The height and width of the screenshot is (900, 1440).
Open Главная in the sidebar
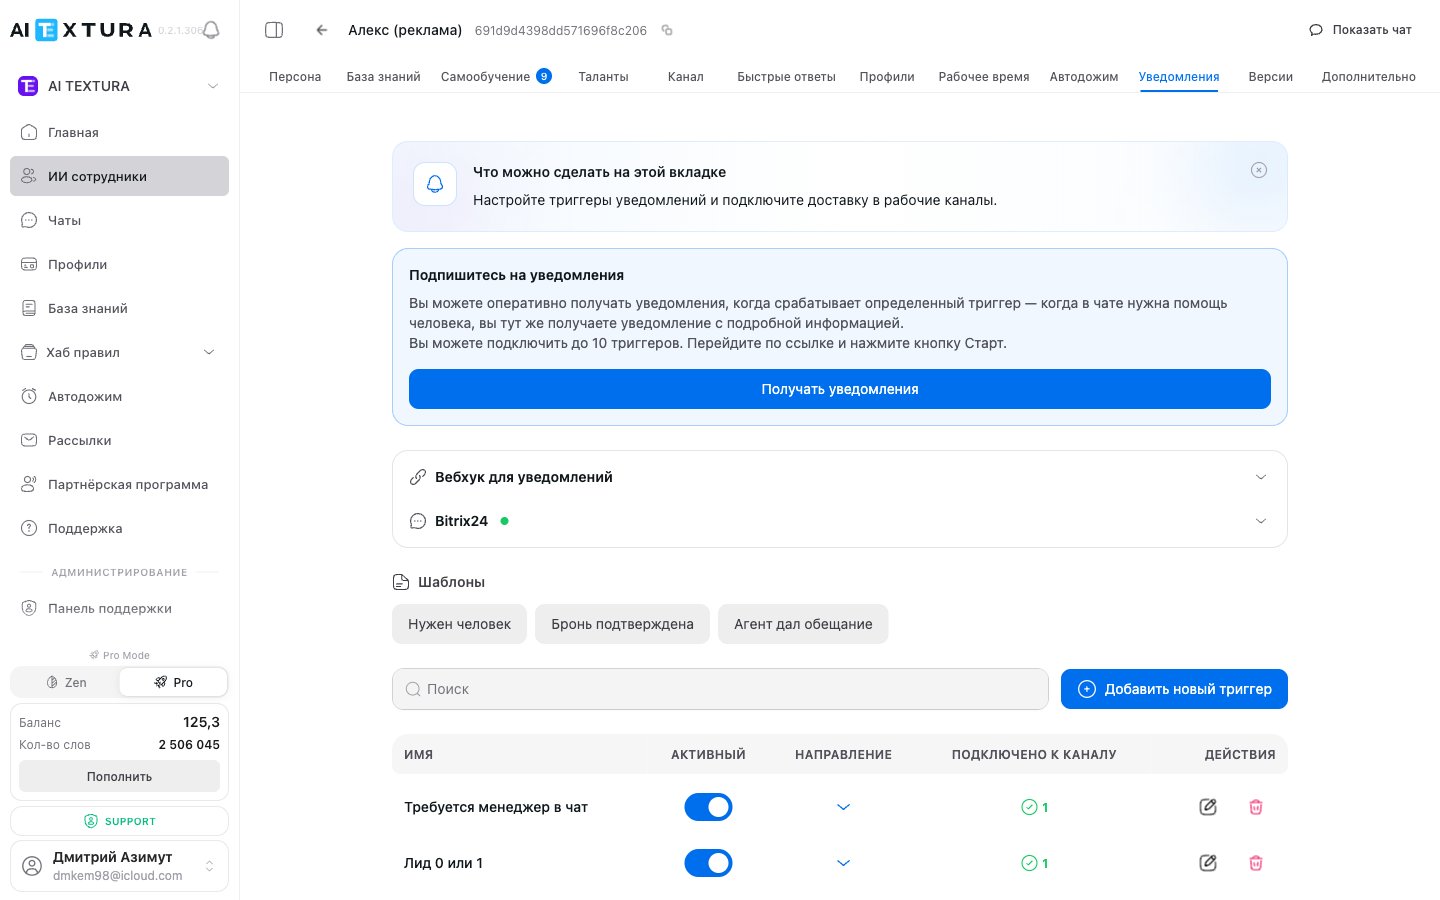pyautogui.click(x=120, y=132)
